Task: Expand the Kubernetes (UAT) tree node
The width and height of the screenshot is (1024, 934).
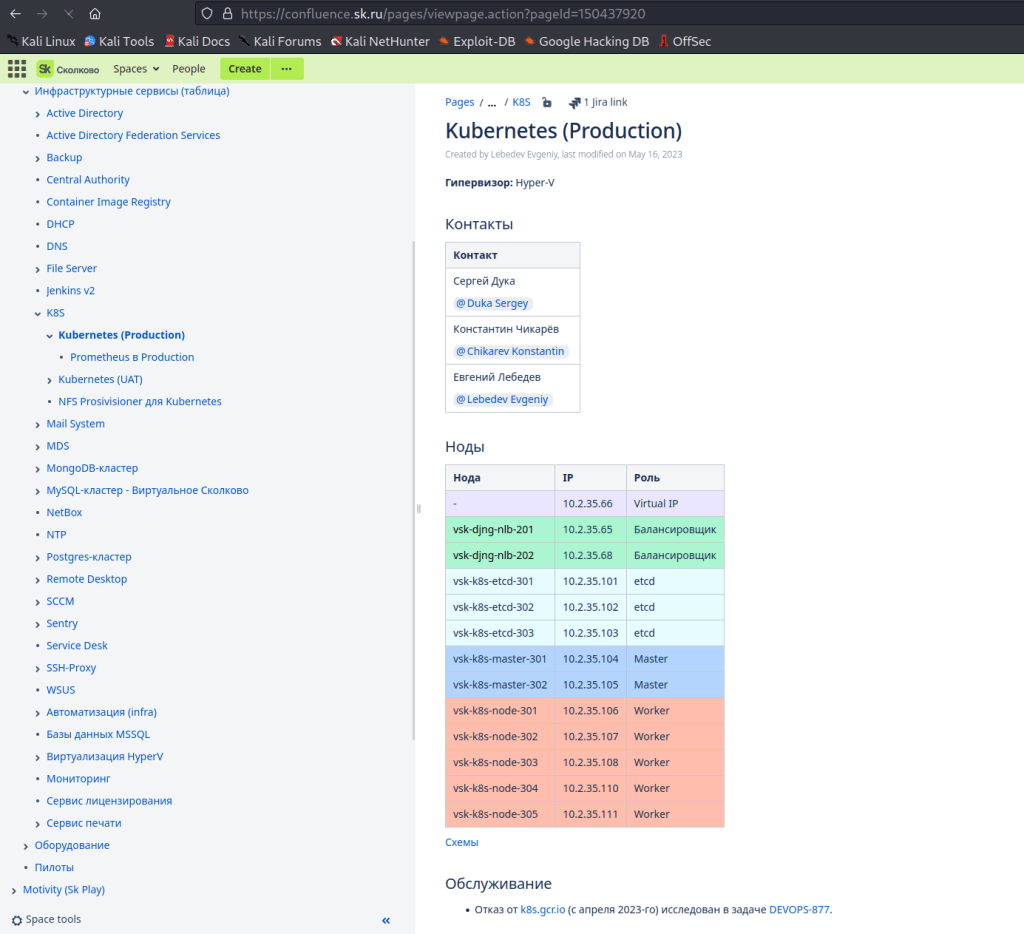Action: click(x=50, y=380)
